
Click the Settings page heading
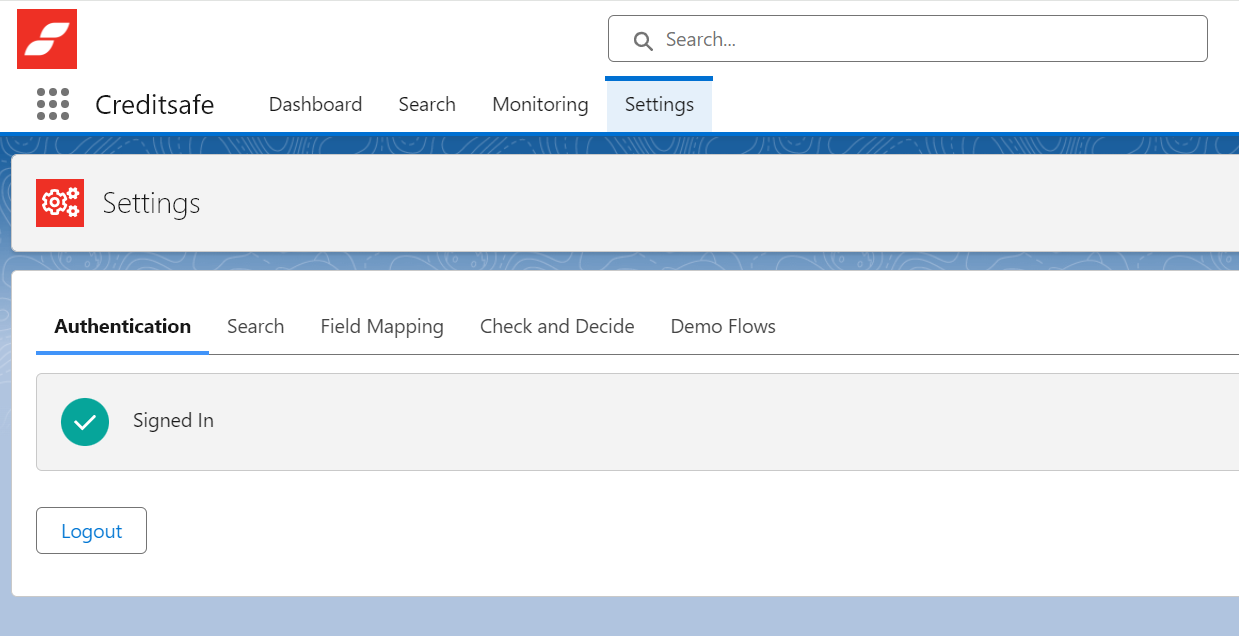(x=151, y=203)
